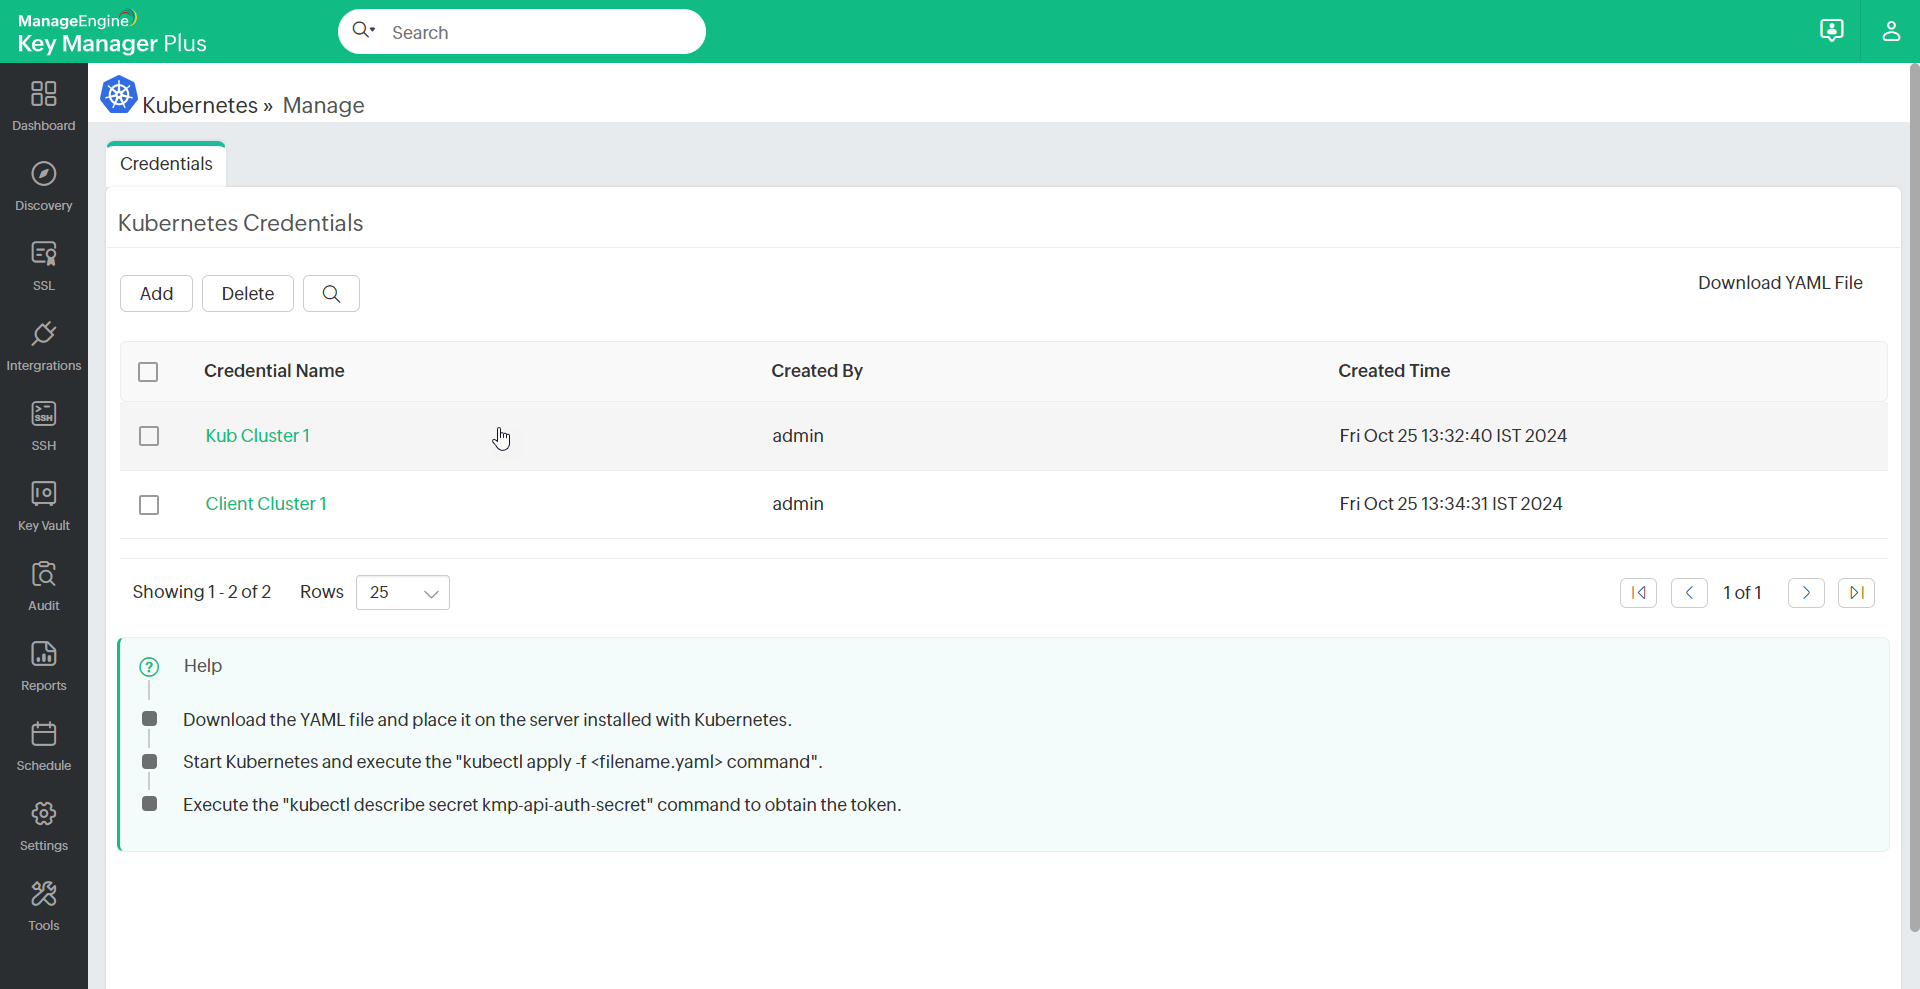Image resolution: width=1920 pixels, height=989 pixels.
Task: Select the Discovery sidebar icon
Action: (x=43, y=186)
